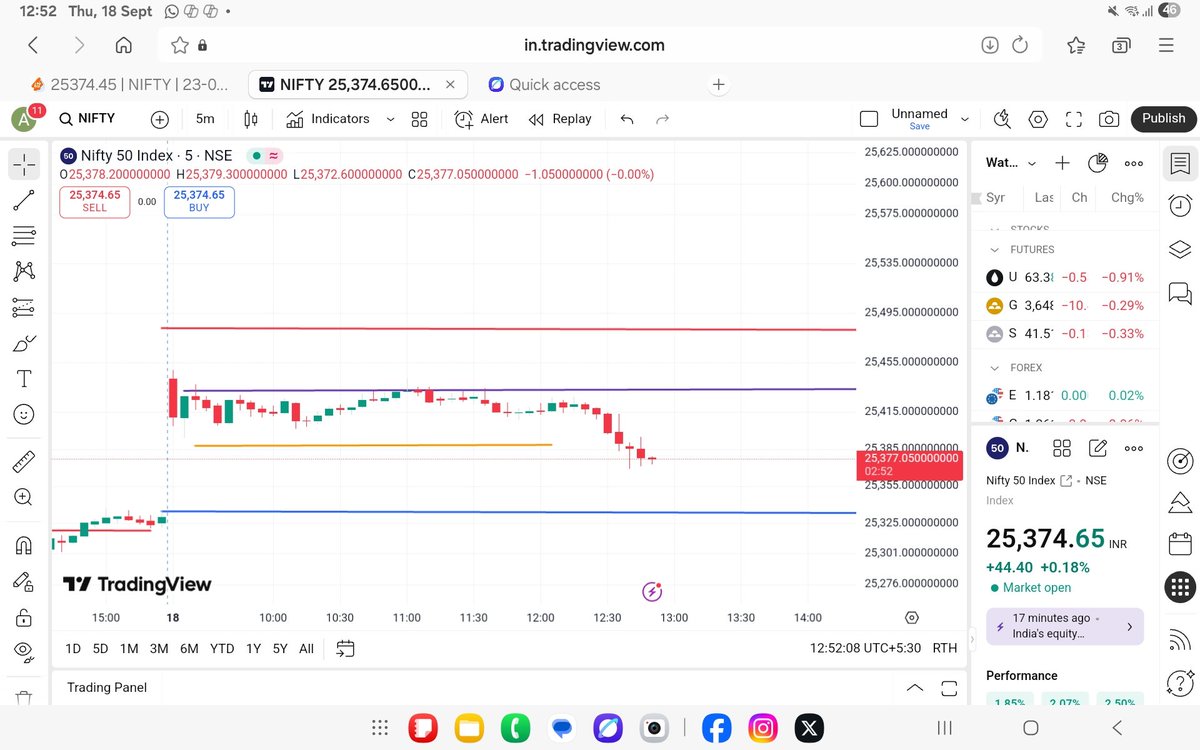
Task: Open the forecasting and measurement tools
Action: pyautogui.click(x=24, y=307)
